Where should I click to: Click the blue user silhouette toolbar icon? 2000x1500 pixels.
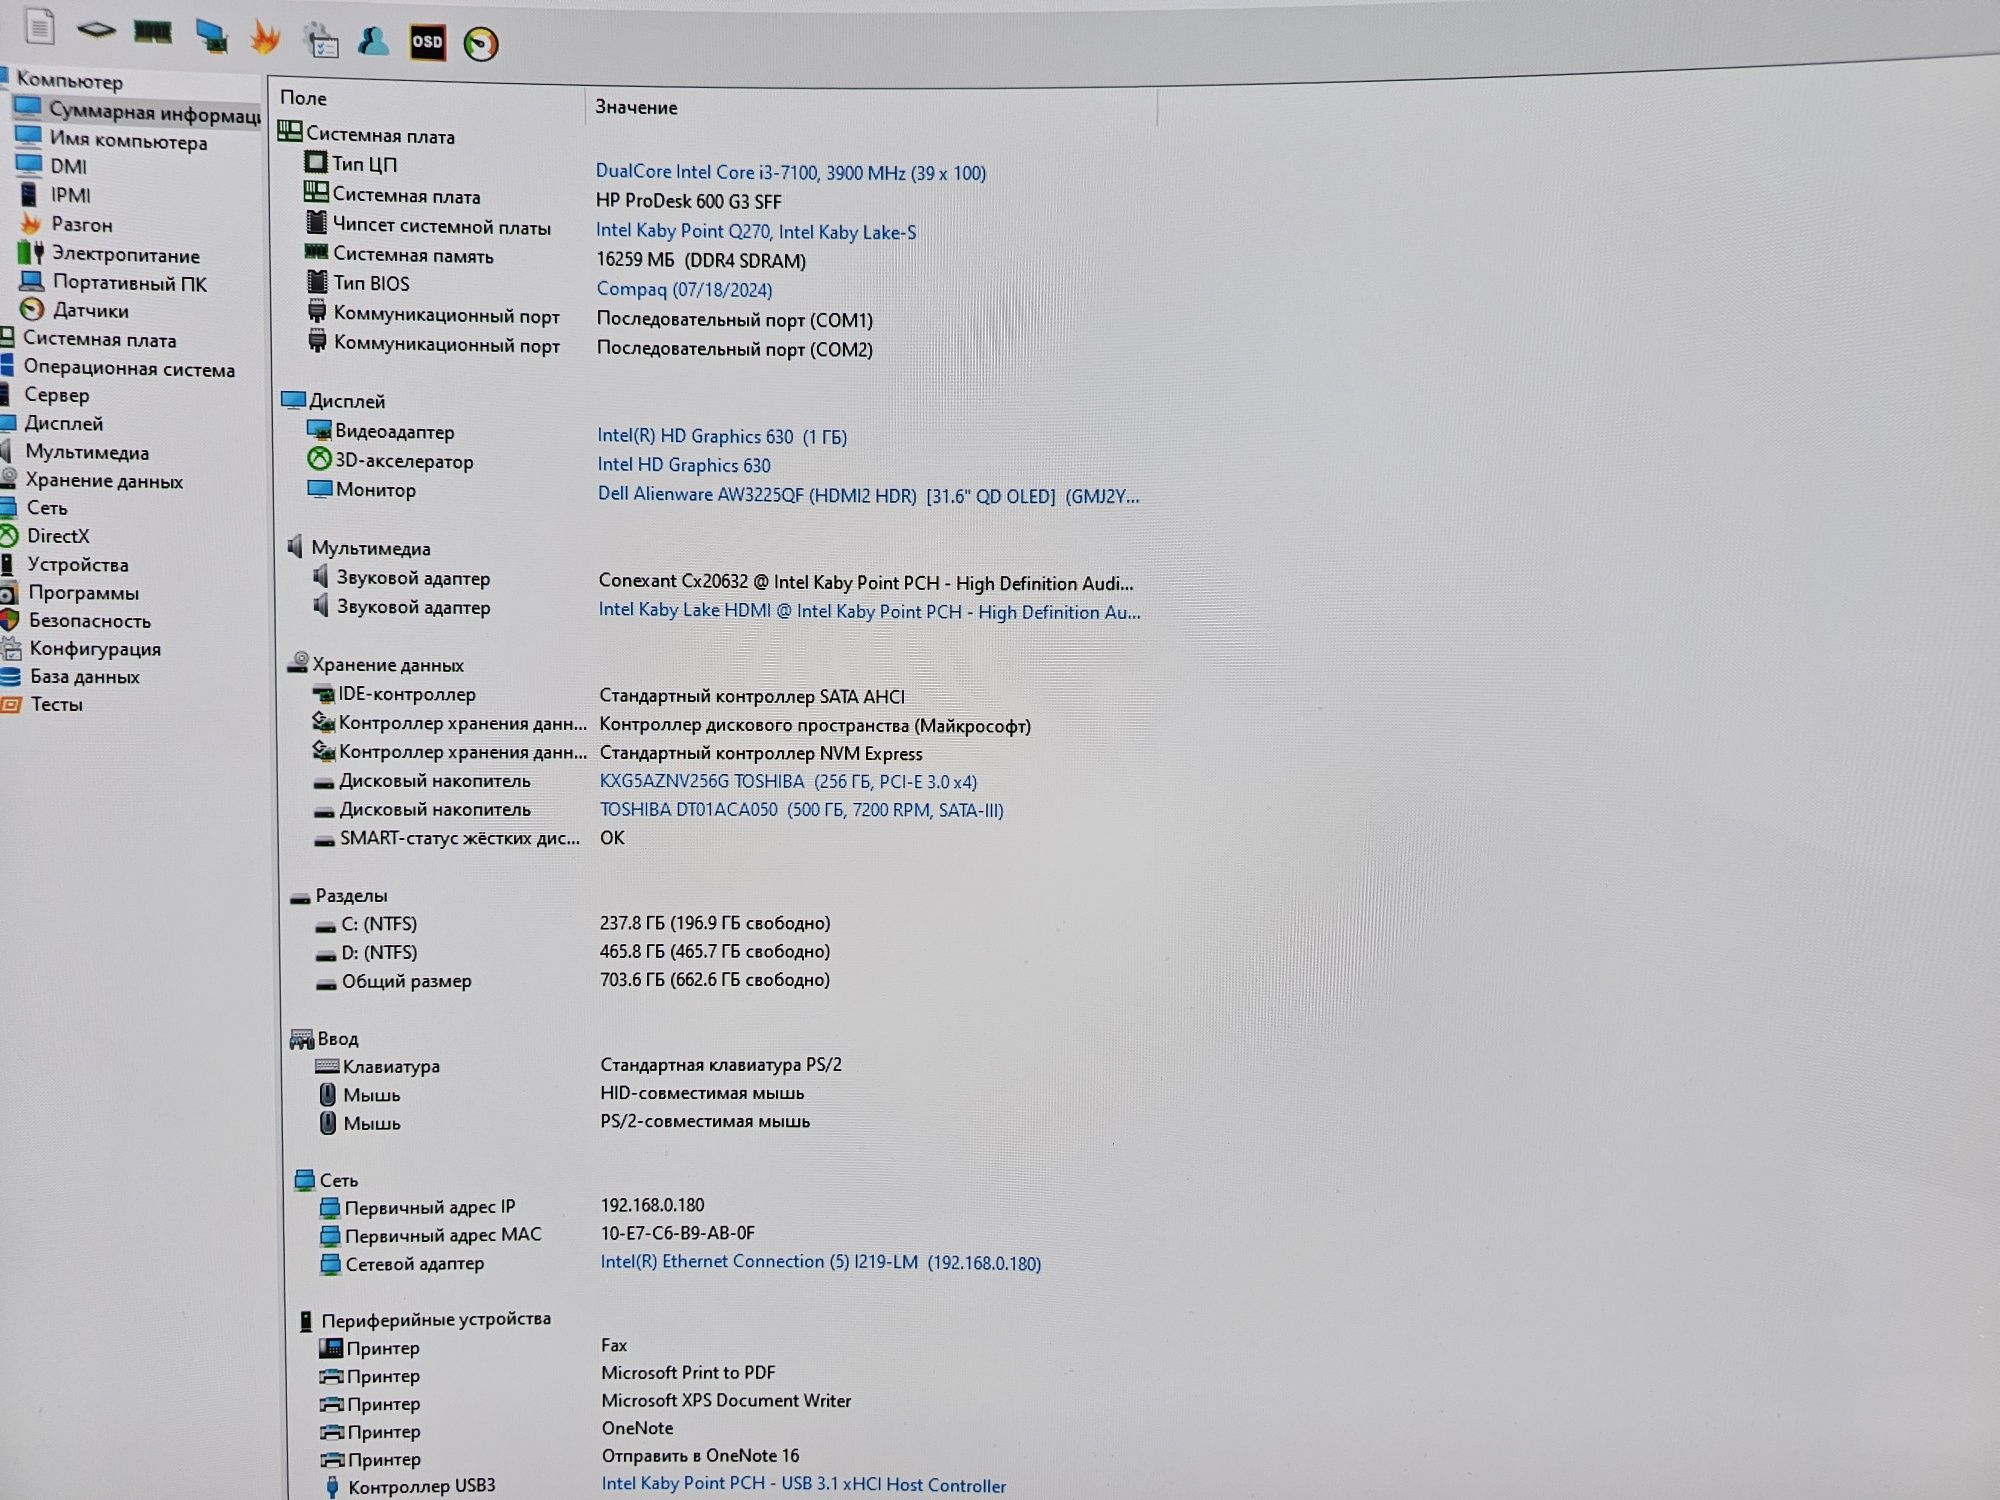pyautogui.click(x=373, y=41)
